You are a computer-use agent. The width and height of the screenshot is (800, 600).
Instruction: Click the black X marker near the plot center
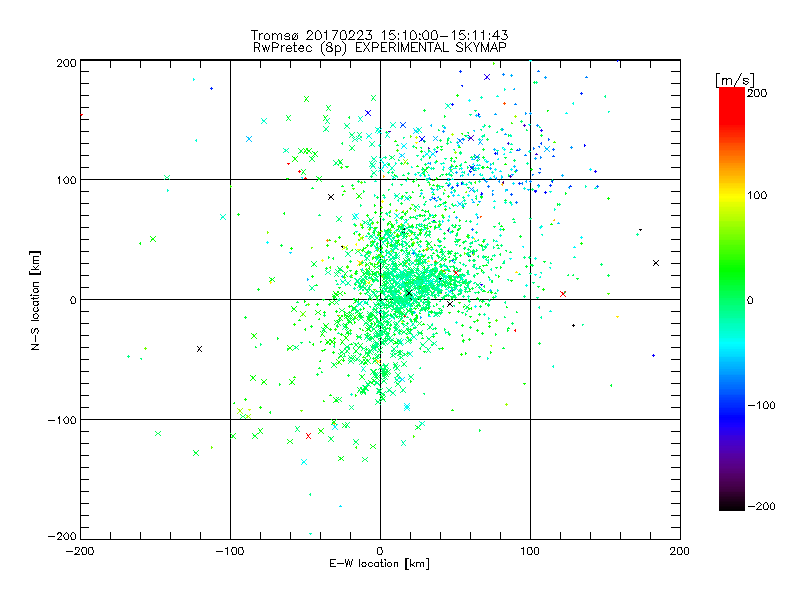point(409,293)
